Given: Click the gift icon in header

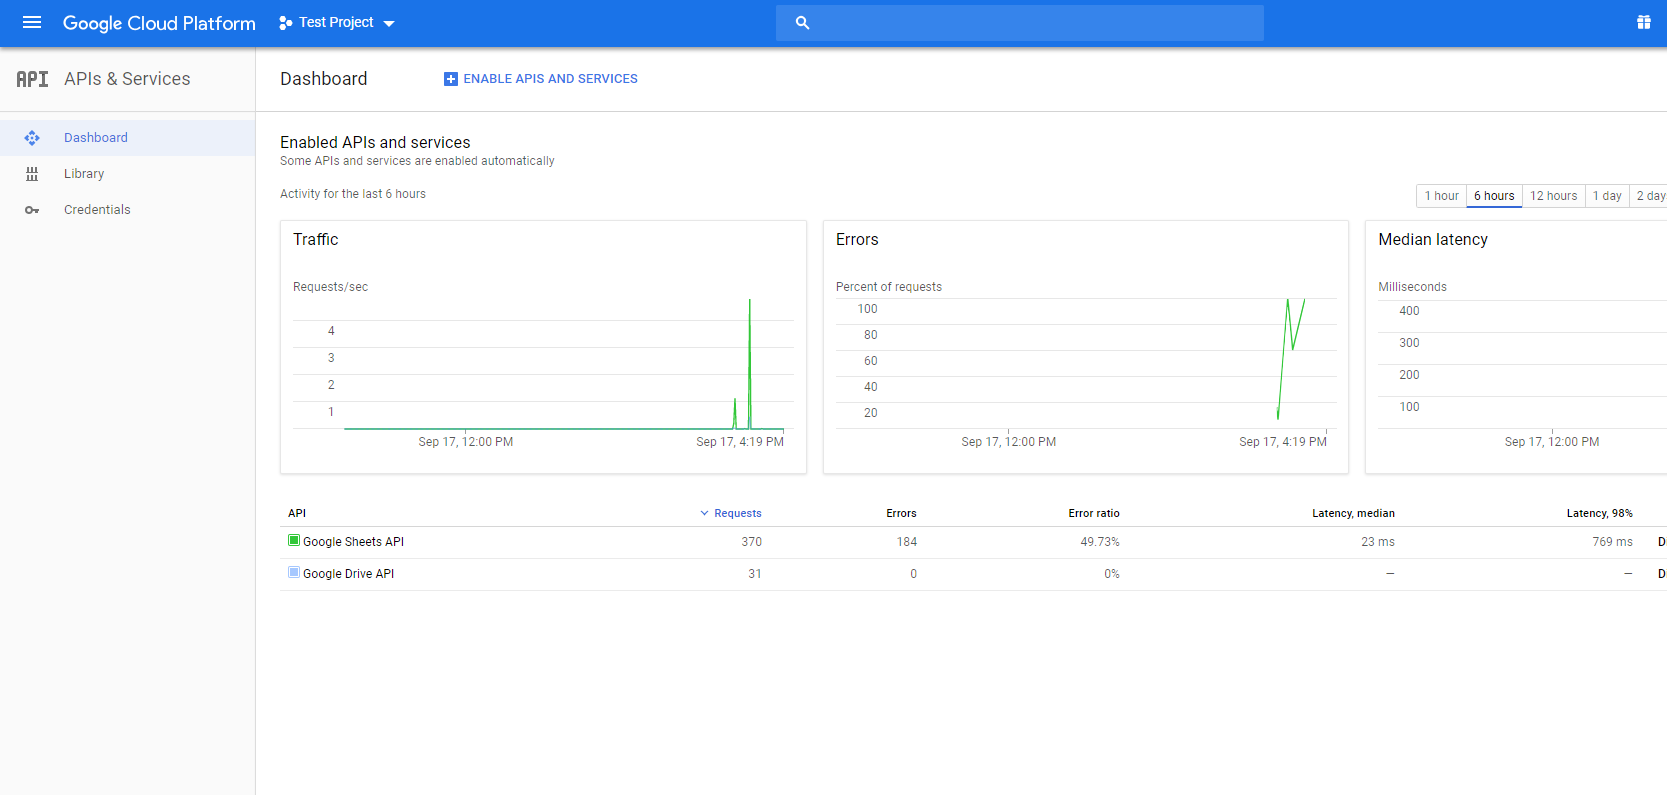Looking at the screenshot, I should pyautogui.click(x=1643, y=22).
